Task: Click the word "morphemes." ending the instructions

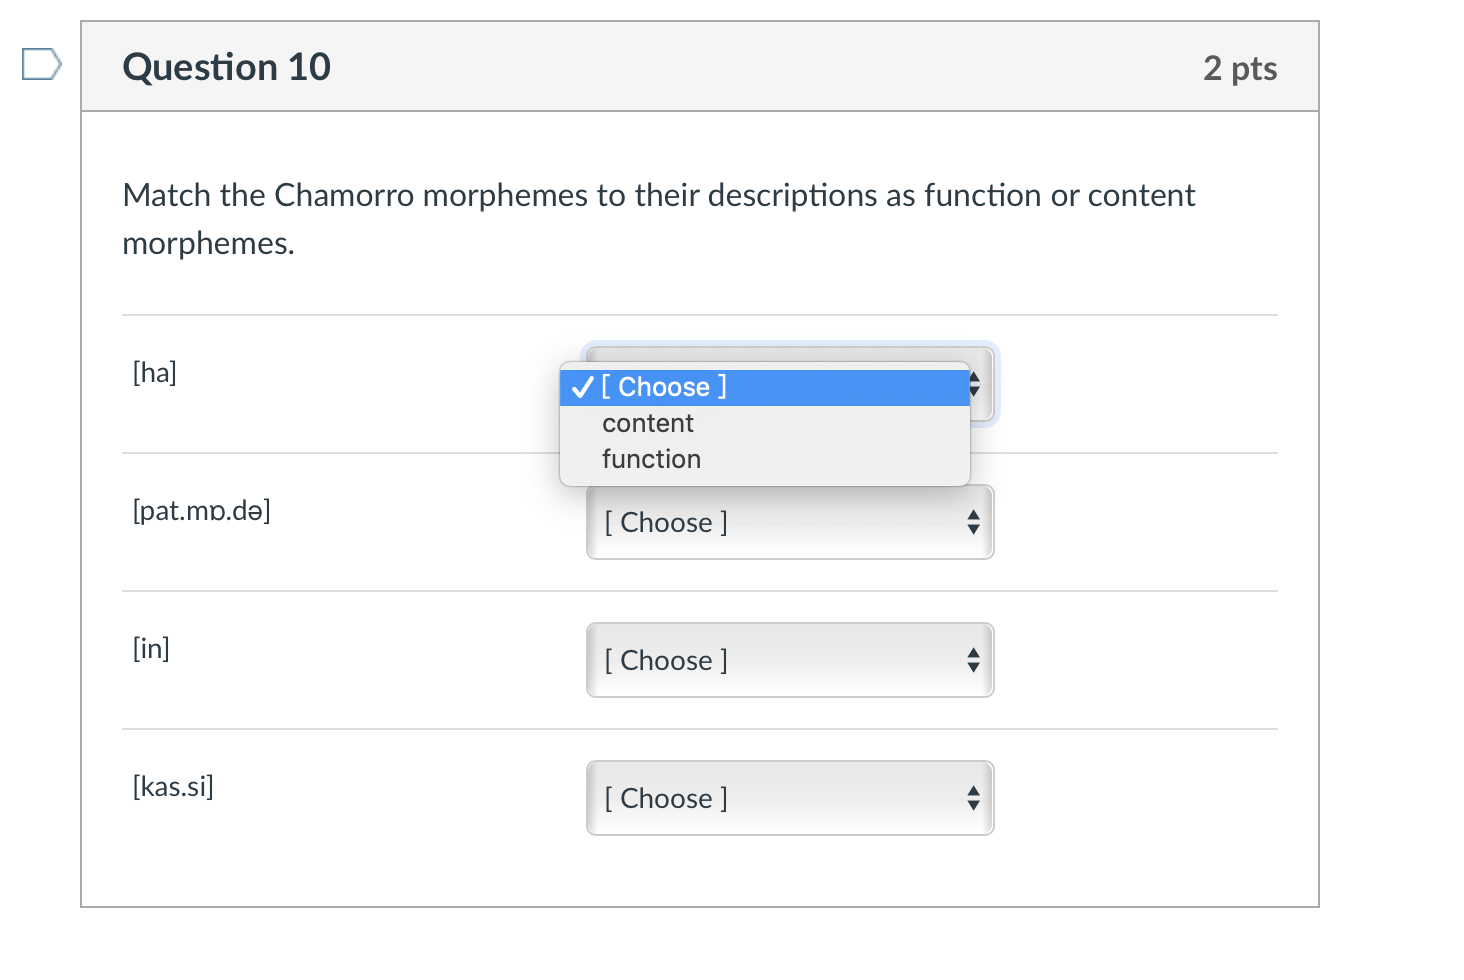Action: coord(208,243)
